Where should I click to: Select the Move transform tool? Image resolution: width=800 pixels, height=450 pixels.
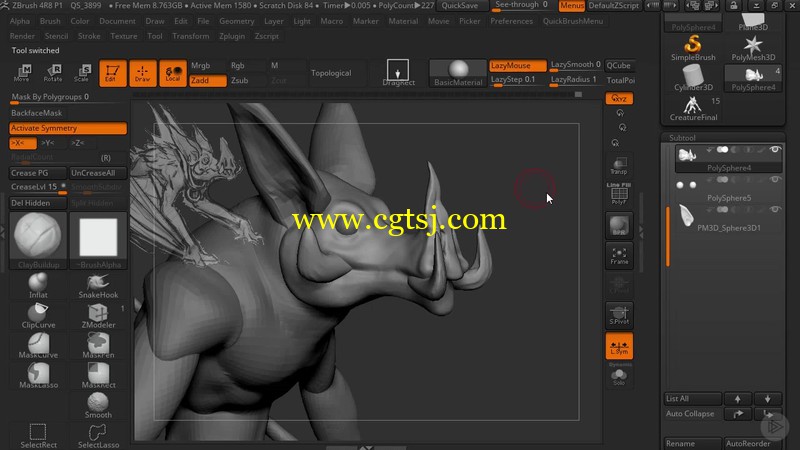(x=22, y=73)
